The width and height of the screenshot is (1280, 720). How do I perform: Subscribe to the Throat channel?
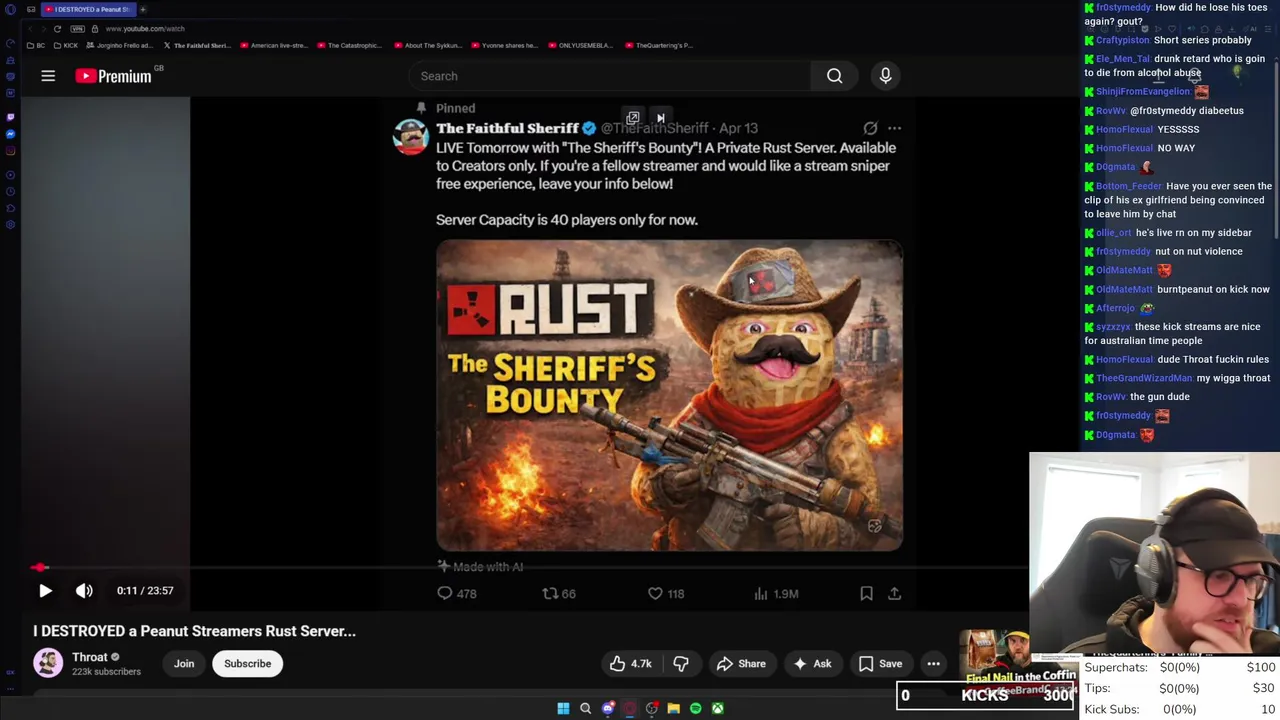(248, 664)
